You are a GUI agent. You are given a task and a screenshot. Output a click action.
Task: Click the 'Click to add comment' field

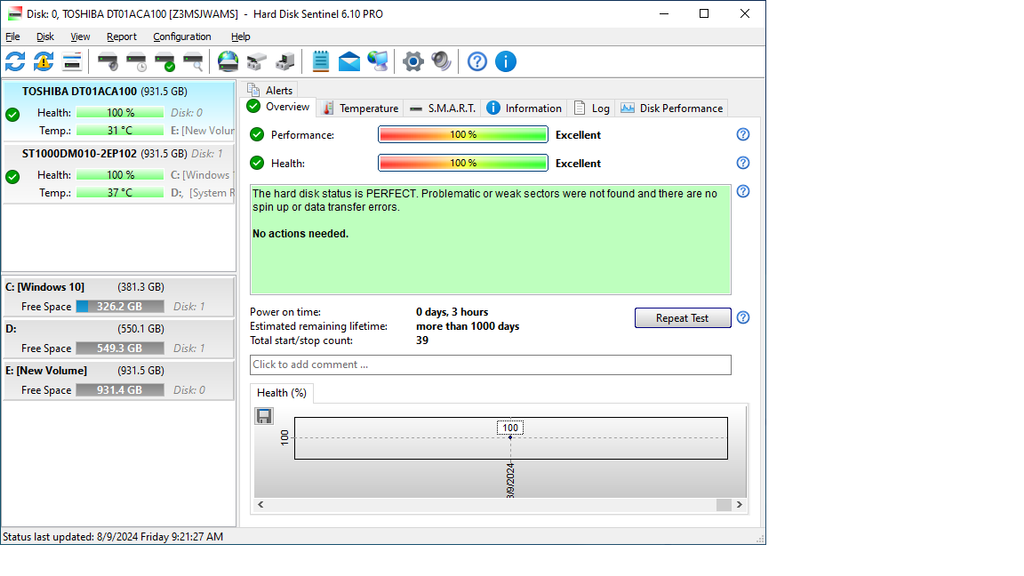pyautogui.click(x=490, y=365)
